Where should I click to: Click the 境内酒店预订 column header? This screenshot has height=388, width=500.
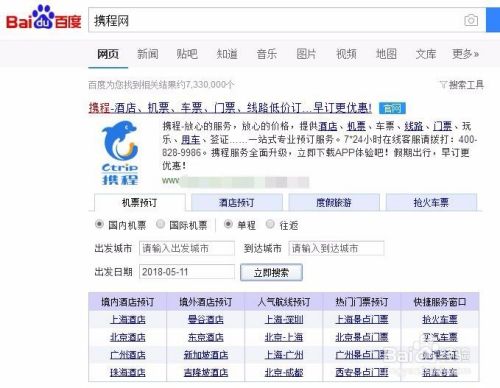pyautogui.click(x=128, y=302)
